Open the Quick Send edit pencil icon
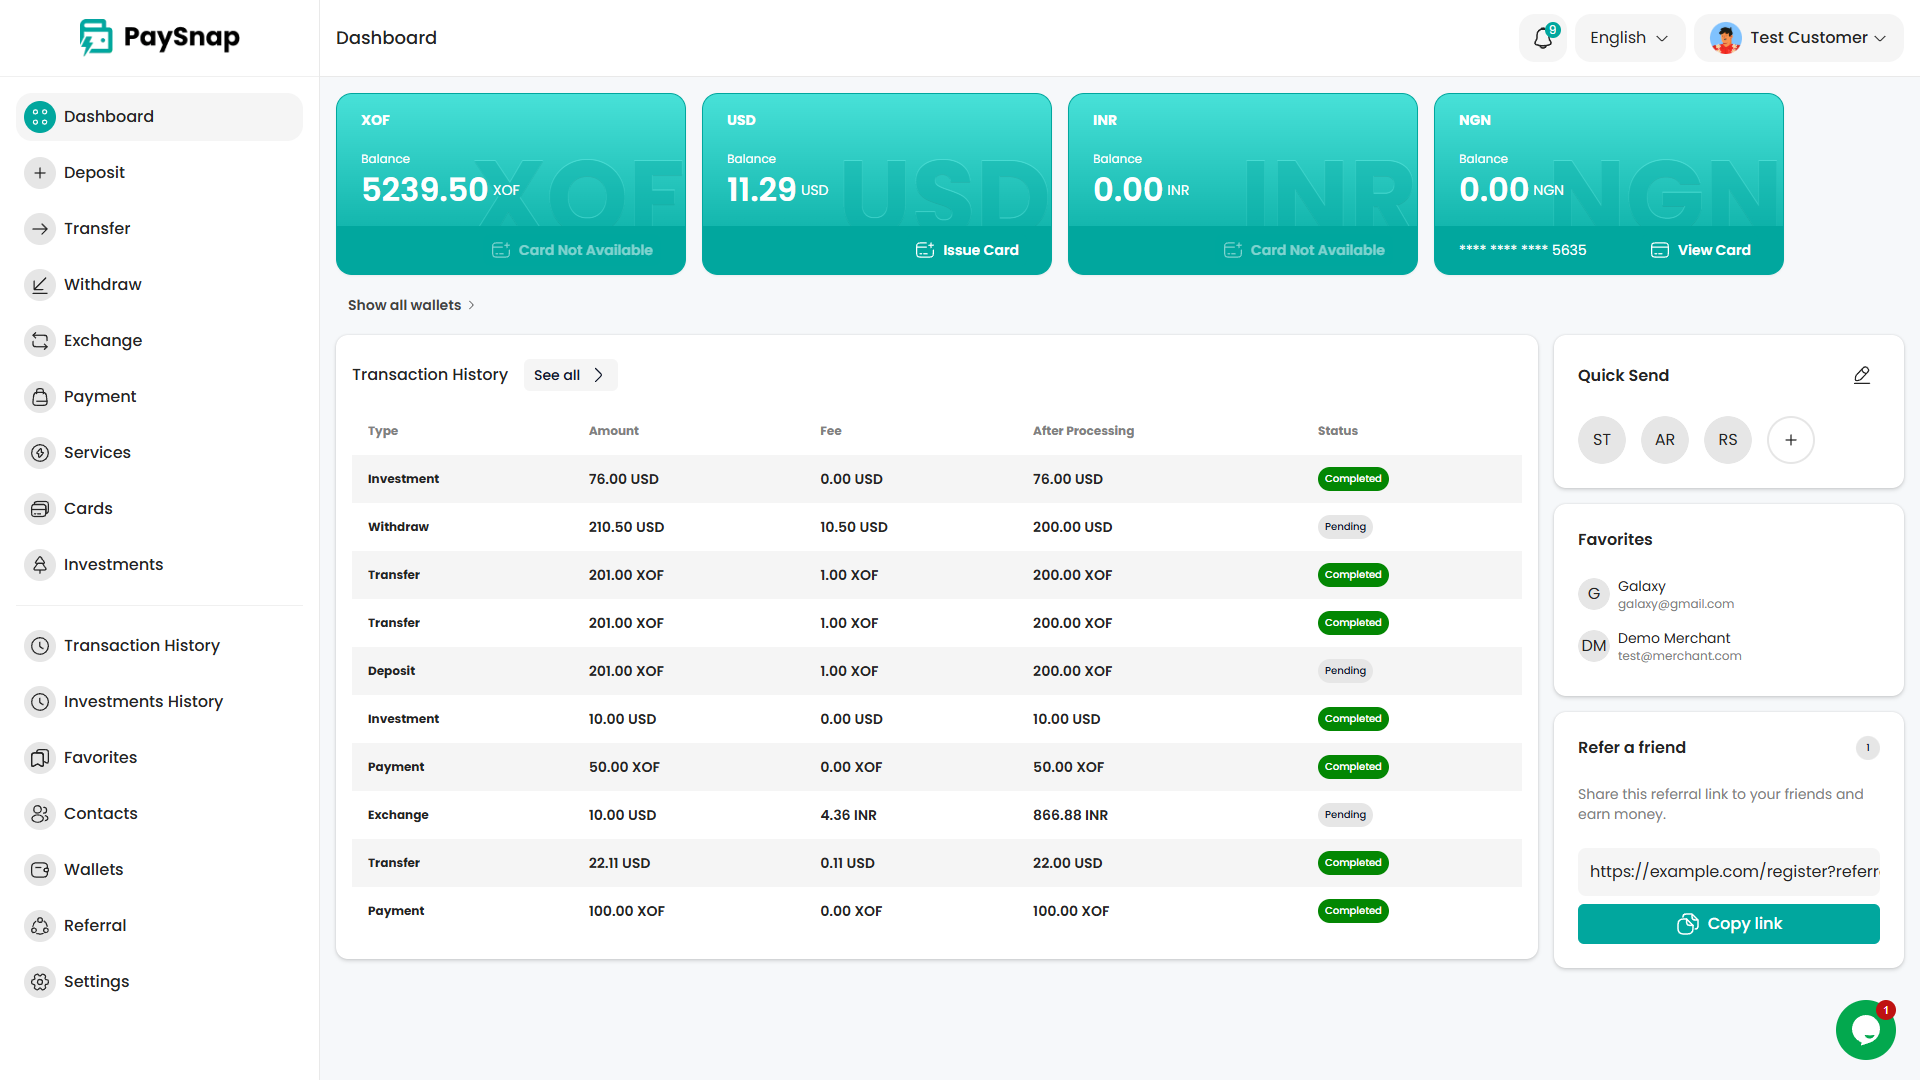This screenshot has height=1080, width=1920. tap(1861, 375)
